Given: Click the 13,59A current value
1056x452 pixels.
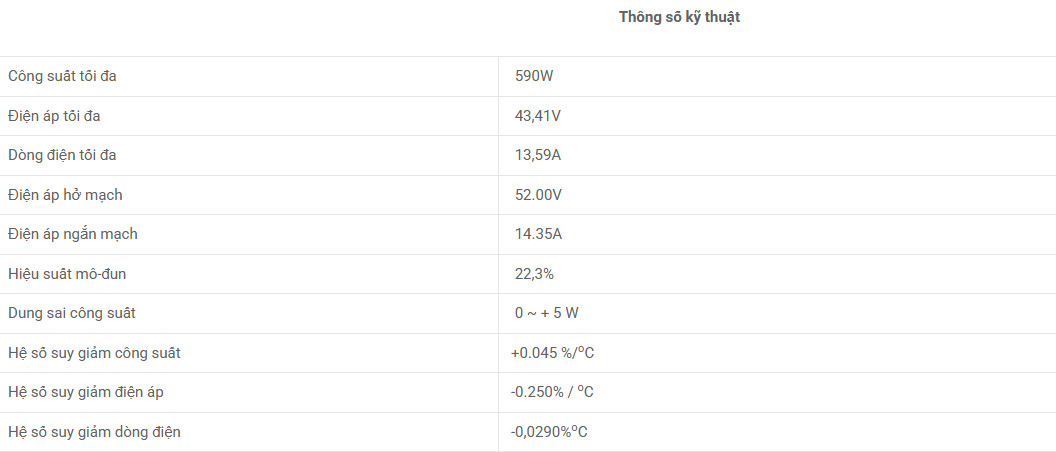Looking at the screenshot, I should pos(537,155).
